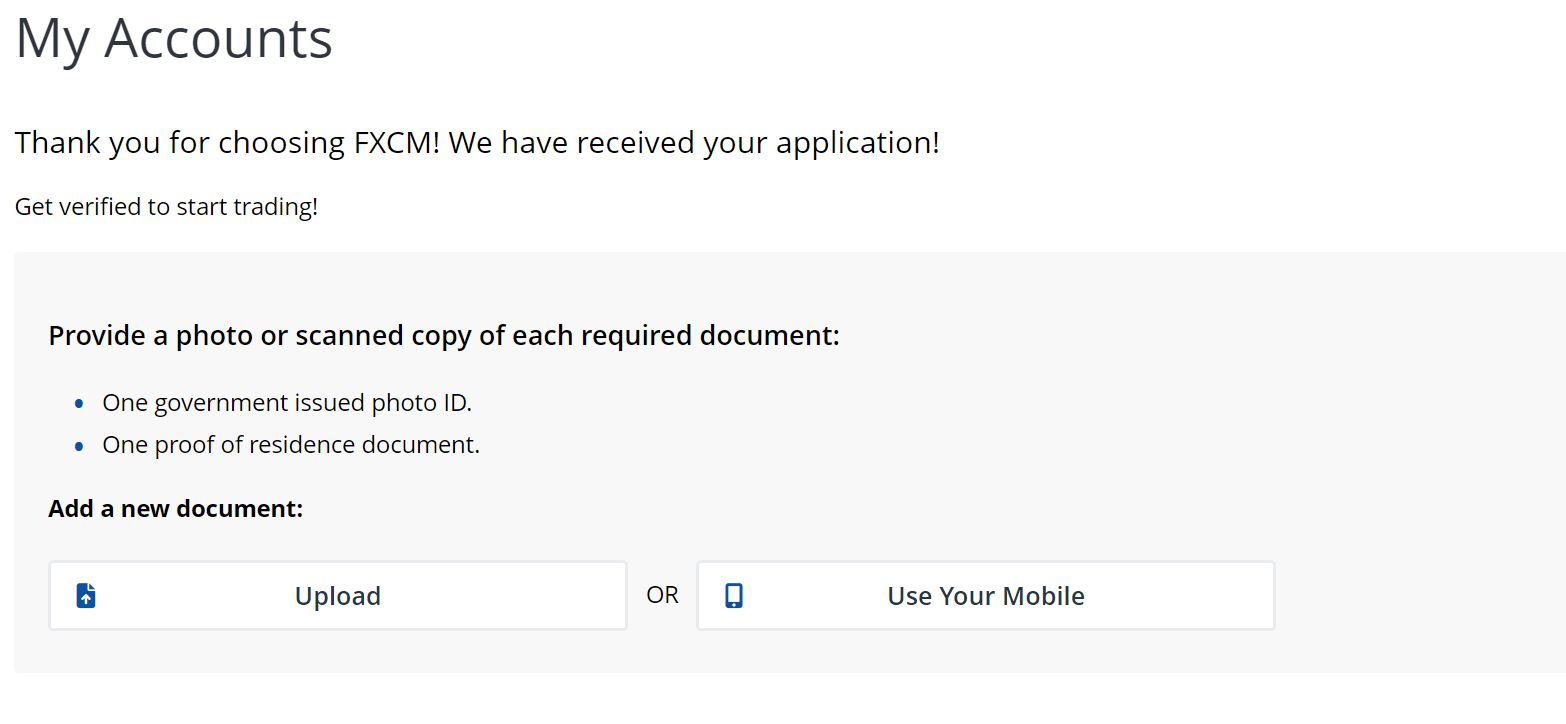Viewport: 1566px width, 724px height.
Task: Click the bullet dot beside government photo ID
Action: coord(79,404)
